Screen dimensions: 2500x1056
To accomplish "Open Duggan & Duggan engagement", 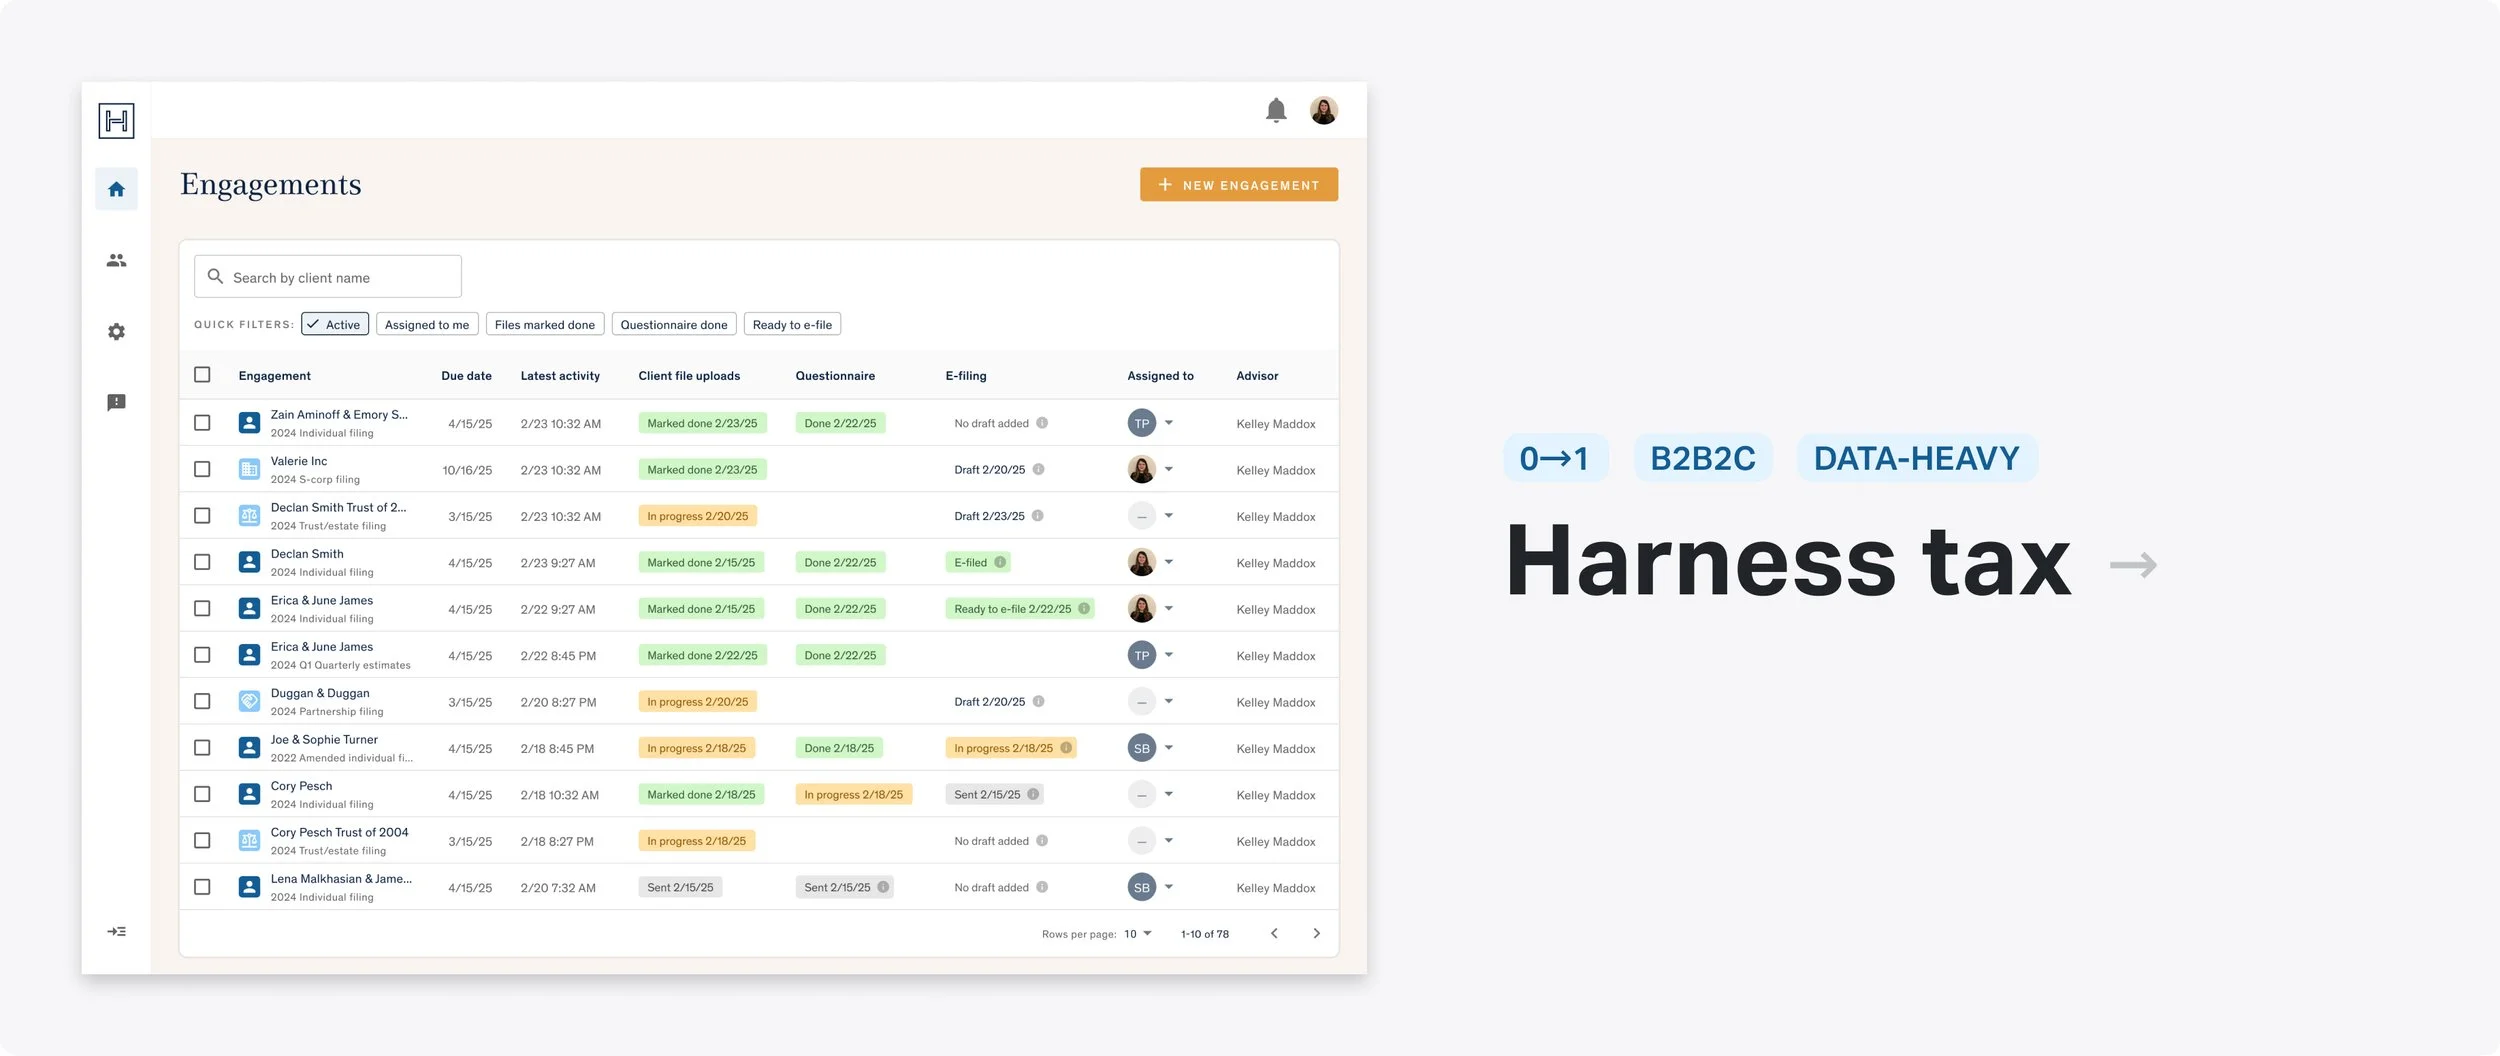I will pyautogui.click(x=320, y=693).
